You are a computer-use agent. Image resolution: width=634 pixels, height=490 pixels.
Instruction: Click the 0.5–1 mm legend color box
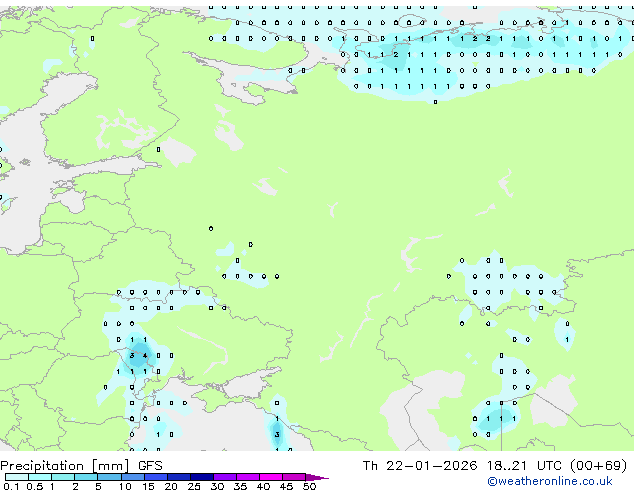point(40,477)
